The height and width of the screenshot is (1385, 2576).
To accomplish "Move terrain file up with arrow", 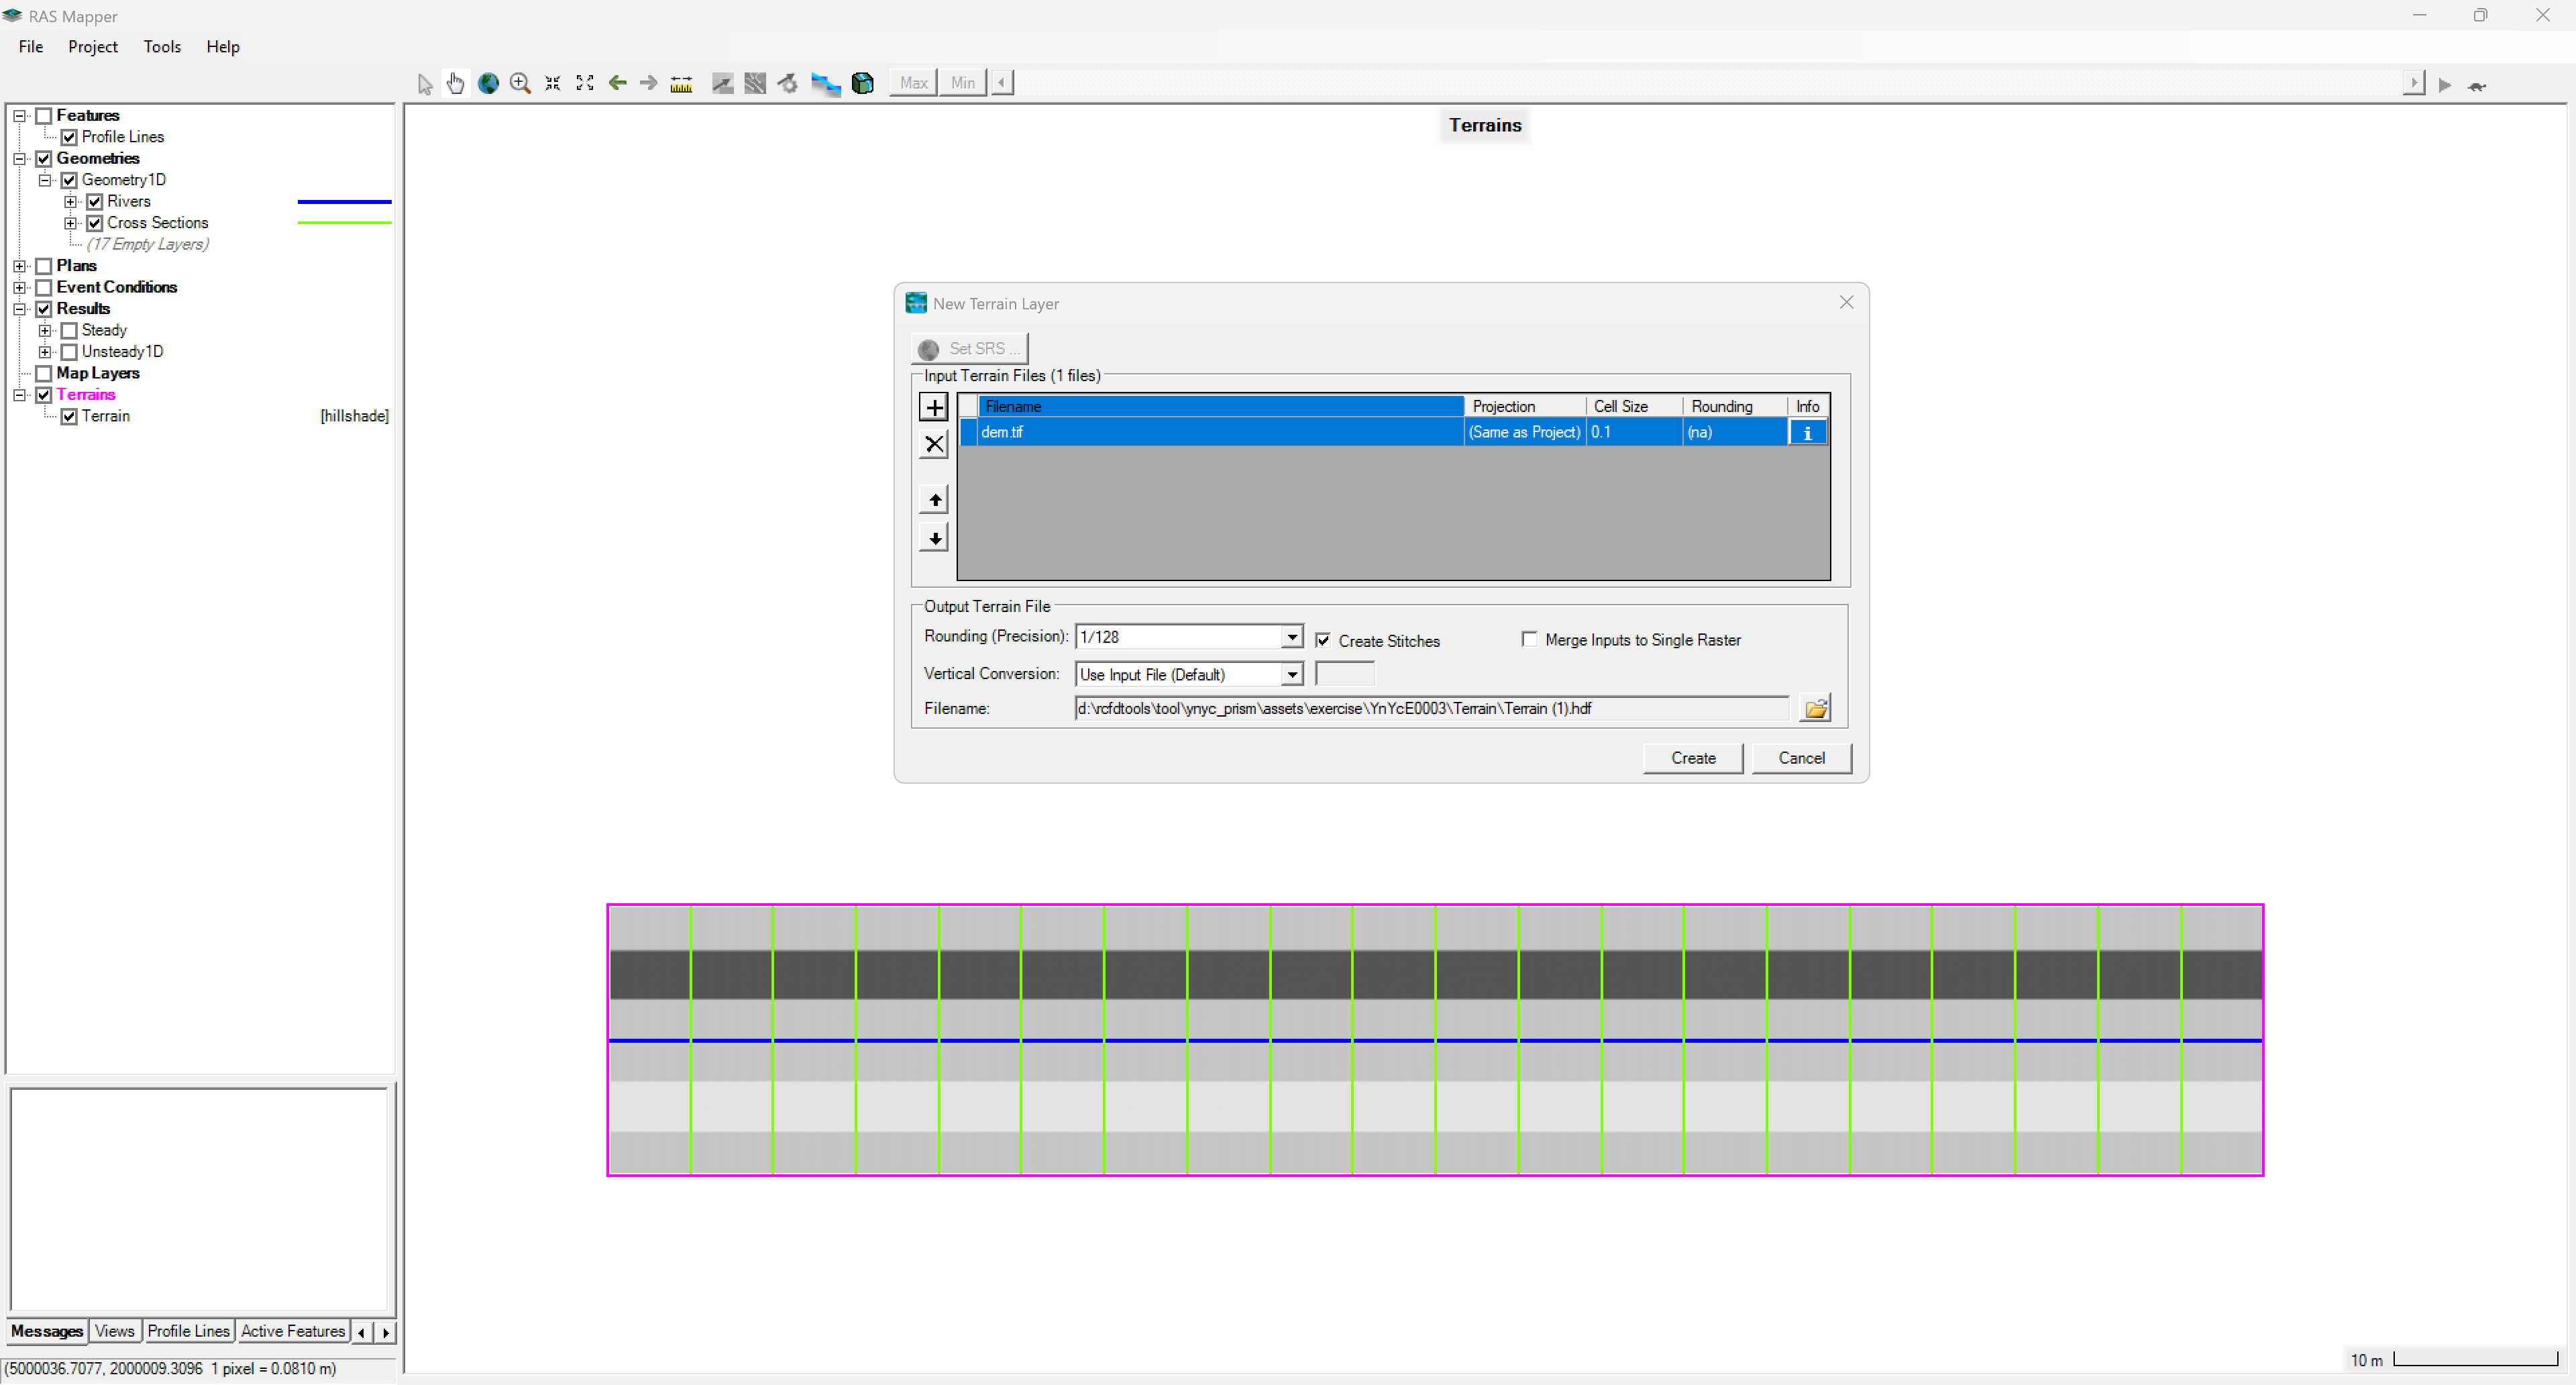I will coord(934,500).
